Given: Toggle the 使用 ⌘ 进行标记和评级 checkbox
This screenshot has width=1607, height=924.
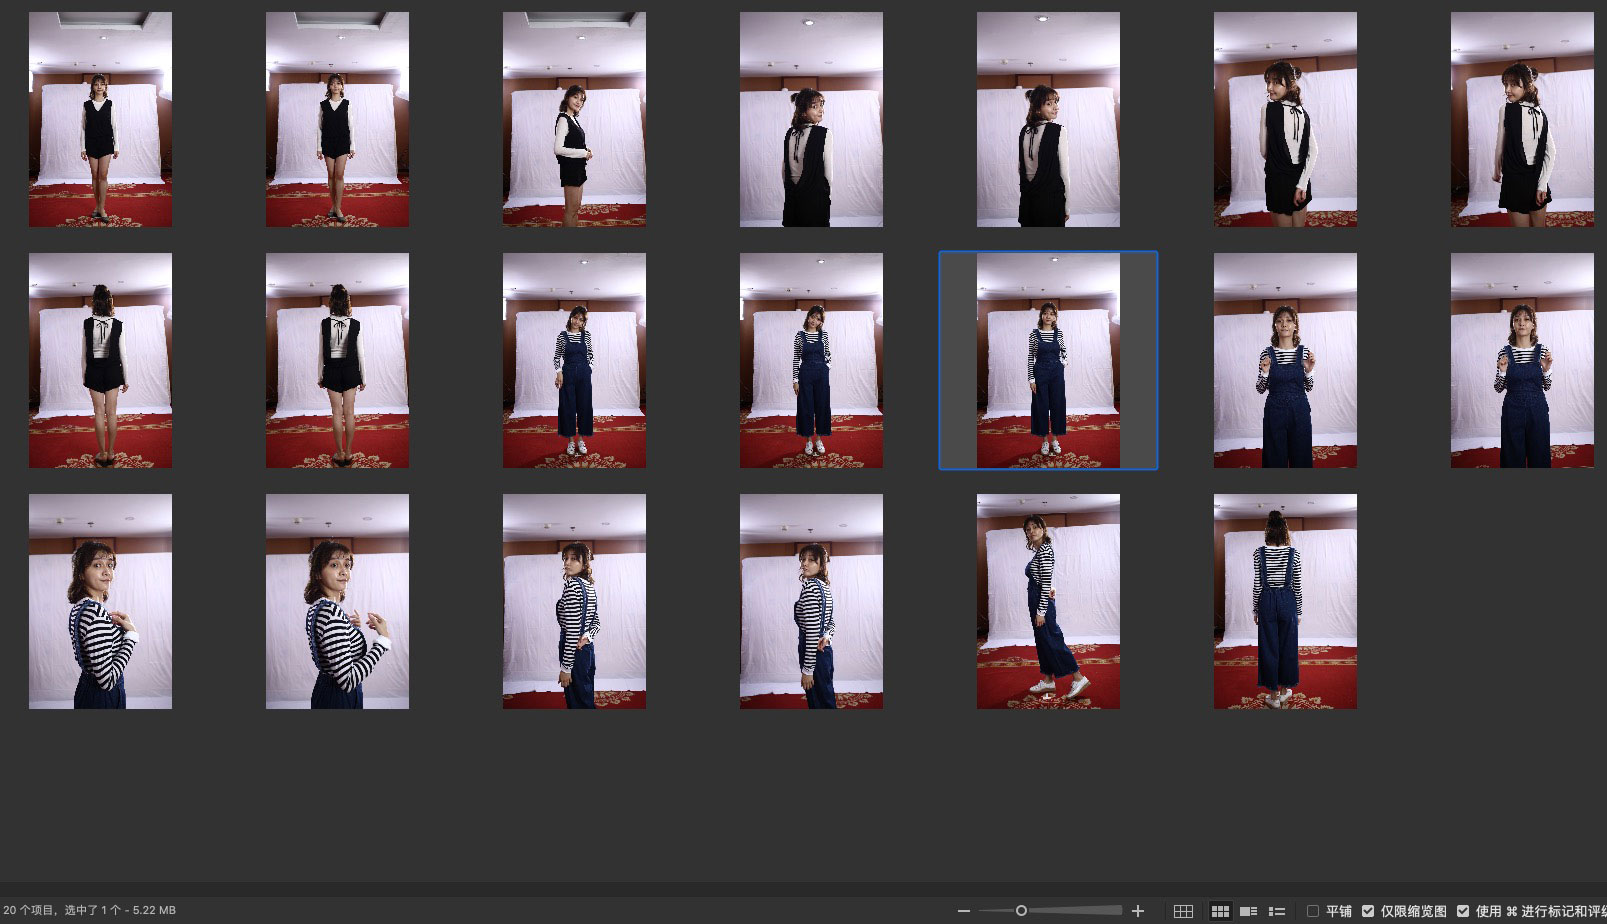Looking at the screenshot, I should 1463,911.
